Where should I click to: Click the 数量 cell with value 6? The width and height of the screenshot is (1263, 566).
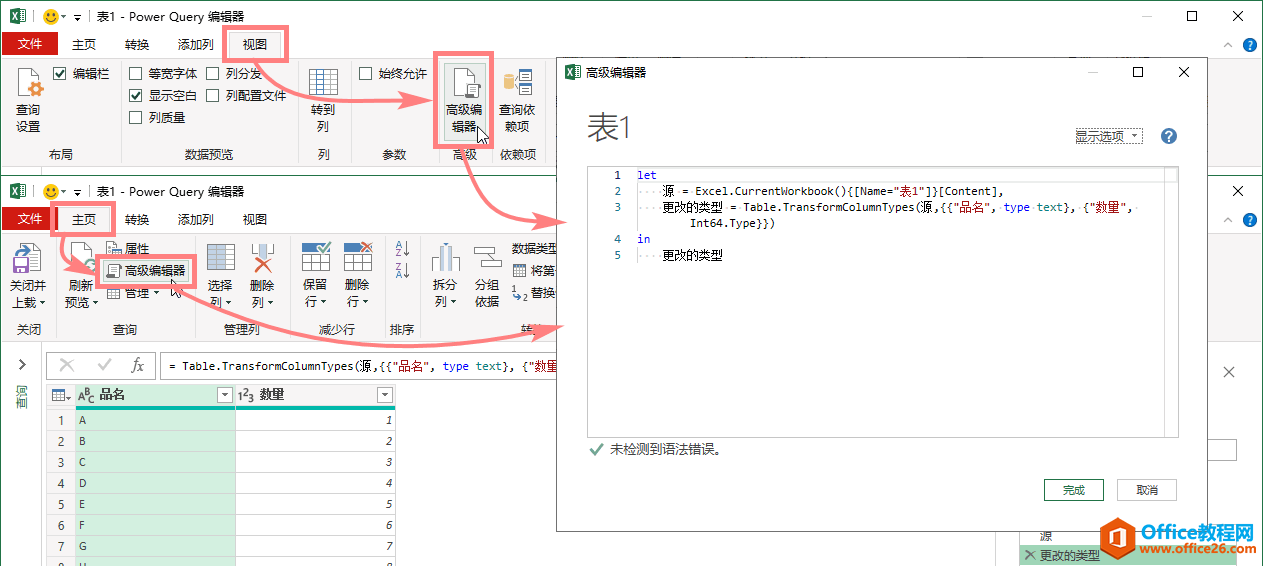tap(315, 525)
